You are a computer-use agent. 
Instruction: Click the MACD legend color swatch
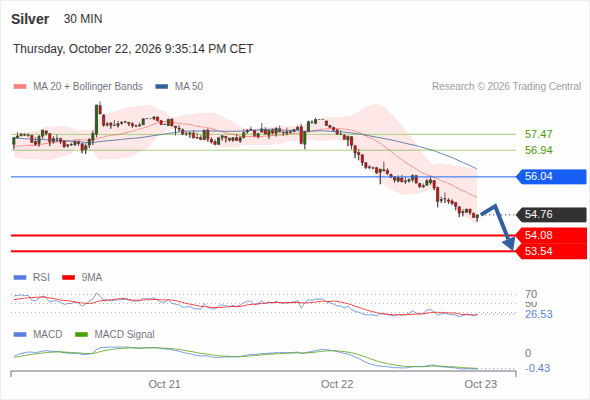(x=20, y=335)
